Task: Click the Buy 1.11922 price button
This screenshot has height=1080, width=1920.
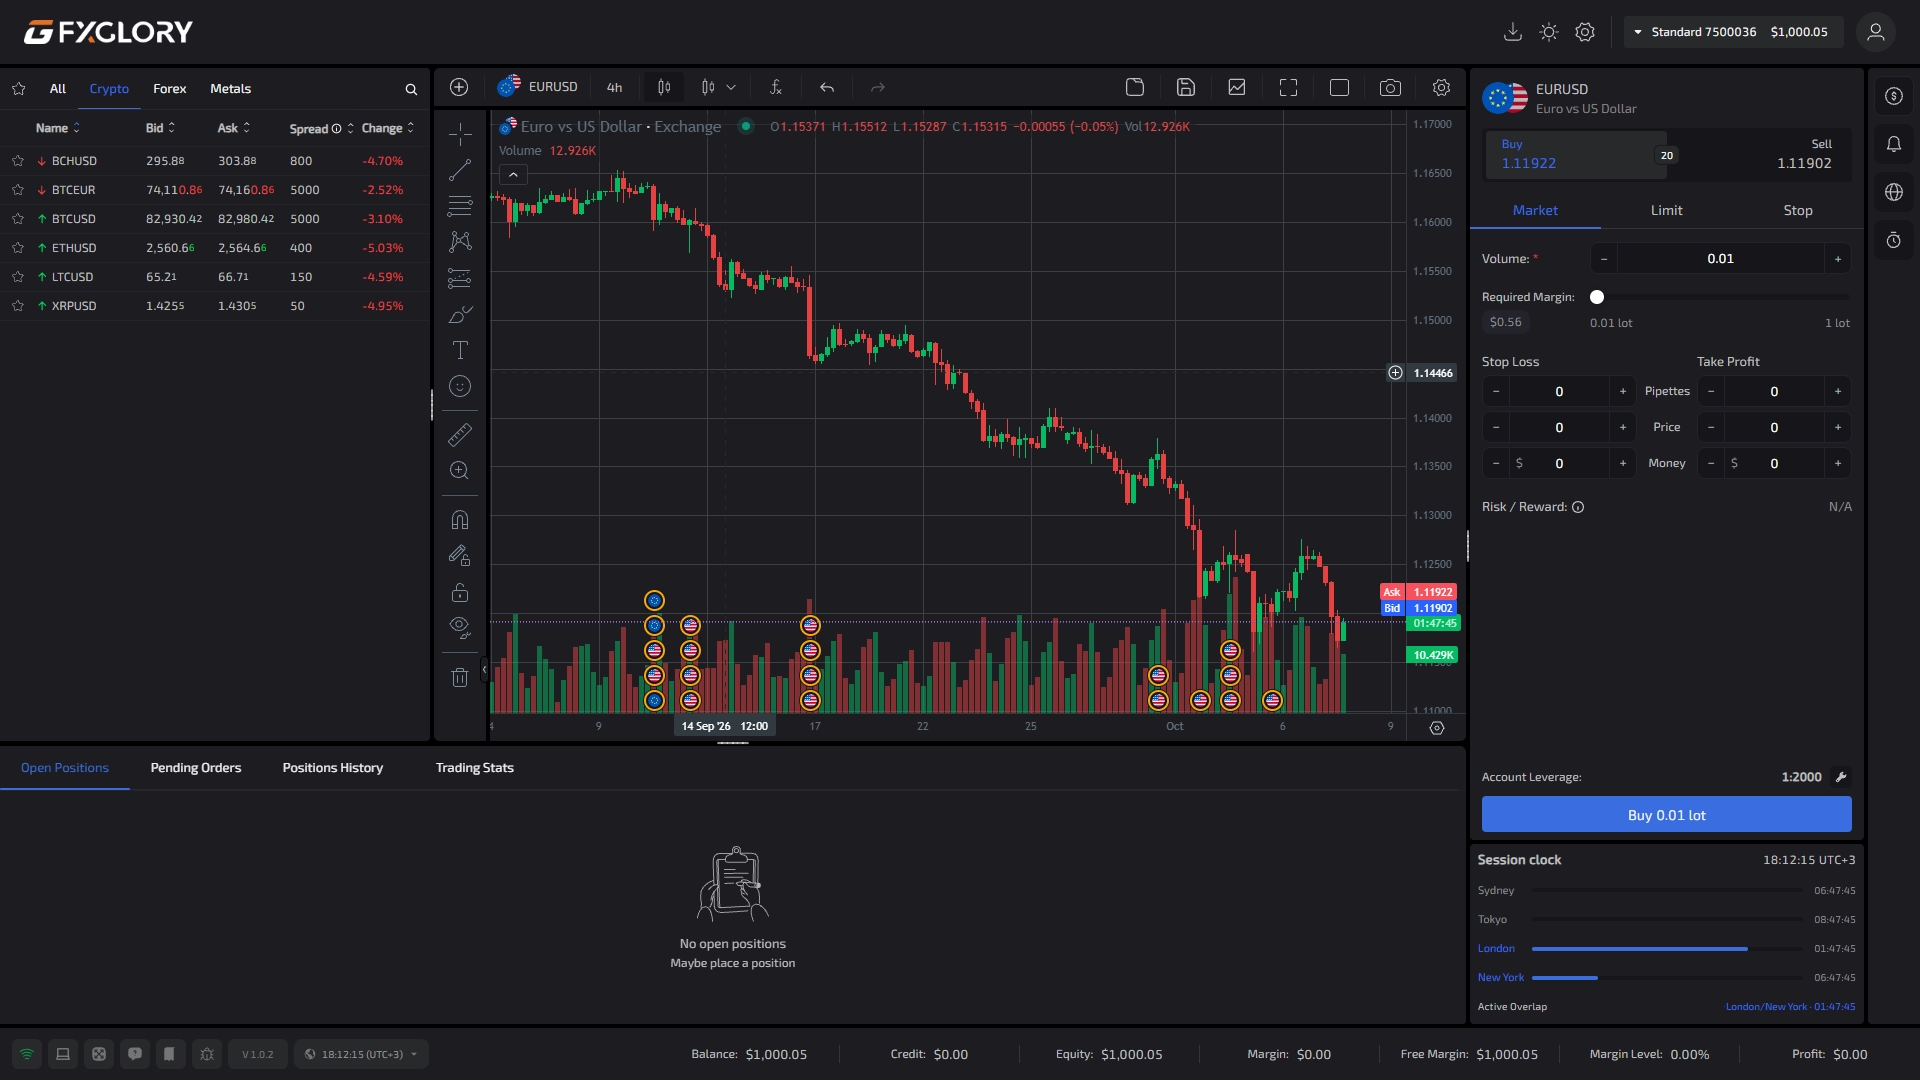Action: coord(1575,155)
